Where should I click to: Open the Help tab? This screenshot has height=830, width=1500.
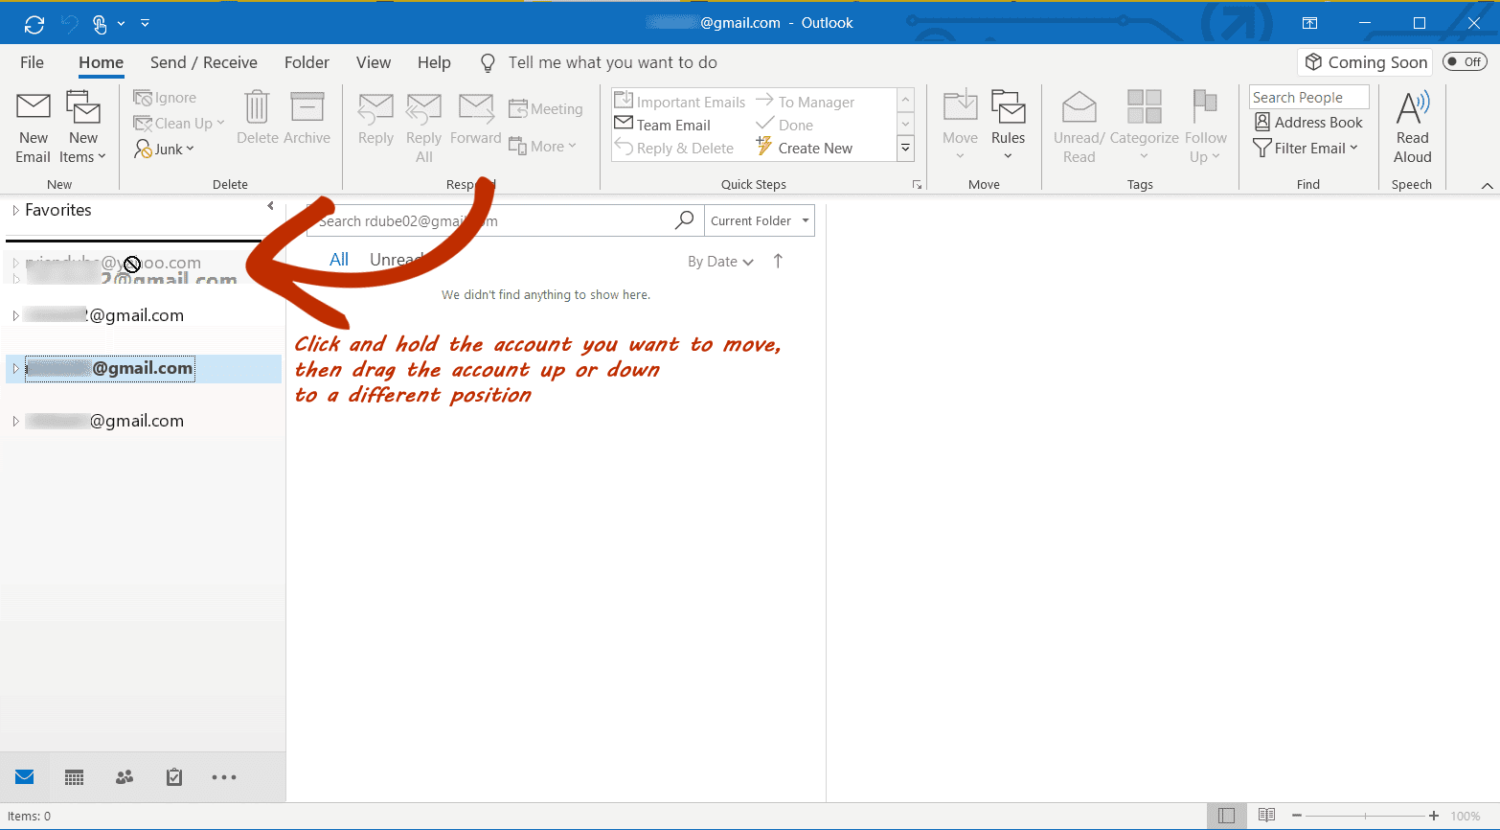[434, 62]
